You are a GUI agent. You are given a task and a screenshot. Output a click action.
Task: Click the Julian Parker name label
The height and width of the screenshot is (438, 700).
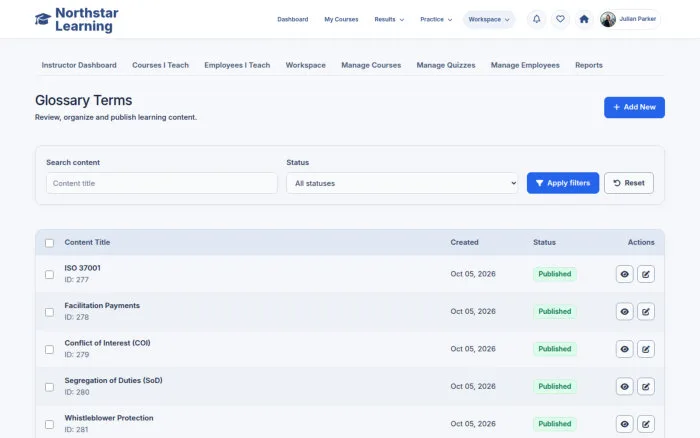[x=638, y=19]
